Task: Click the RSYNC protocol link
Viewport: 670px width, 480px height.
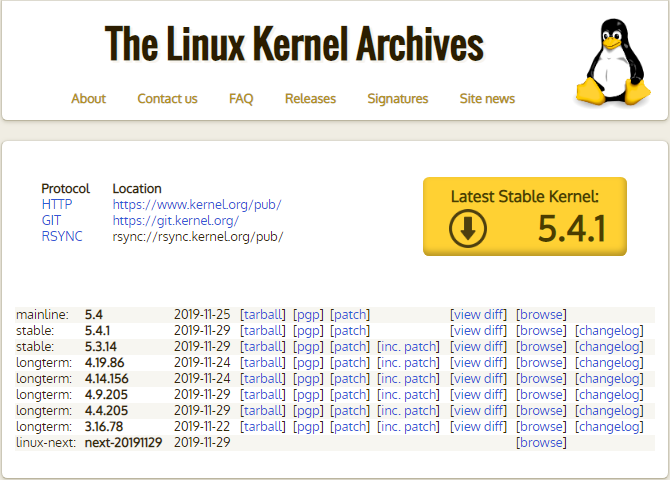Action: [62, 236]
